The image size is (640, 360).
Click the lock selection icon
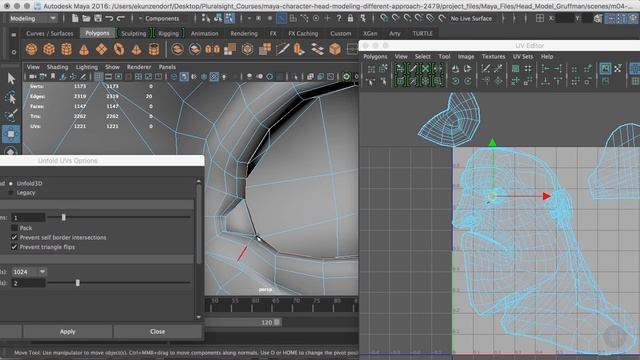[x=350, y=18]
